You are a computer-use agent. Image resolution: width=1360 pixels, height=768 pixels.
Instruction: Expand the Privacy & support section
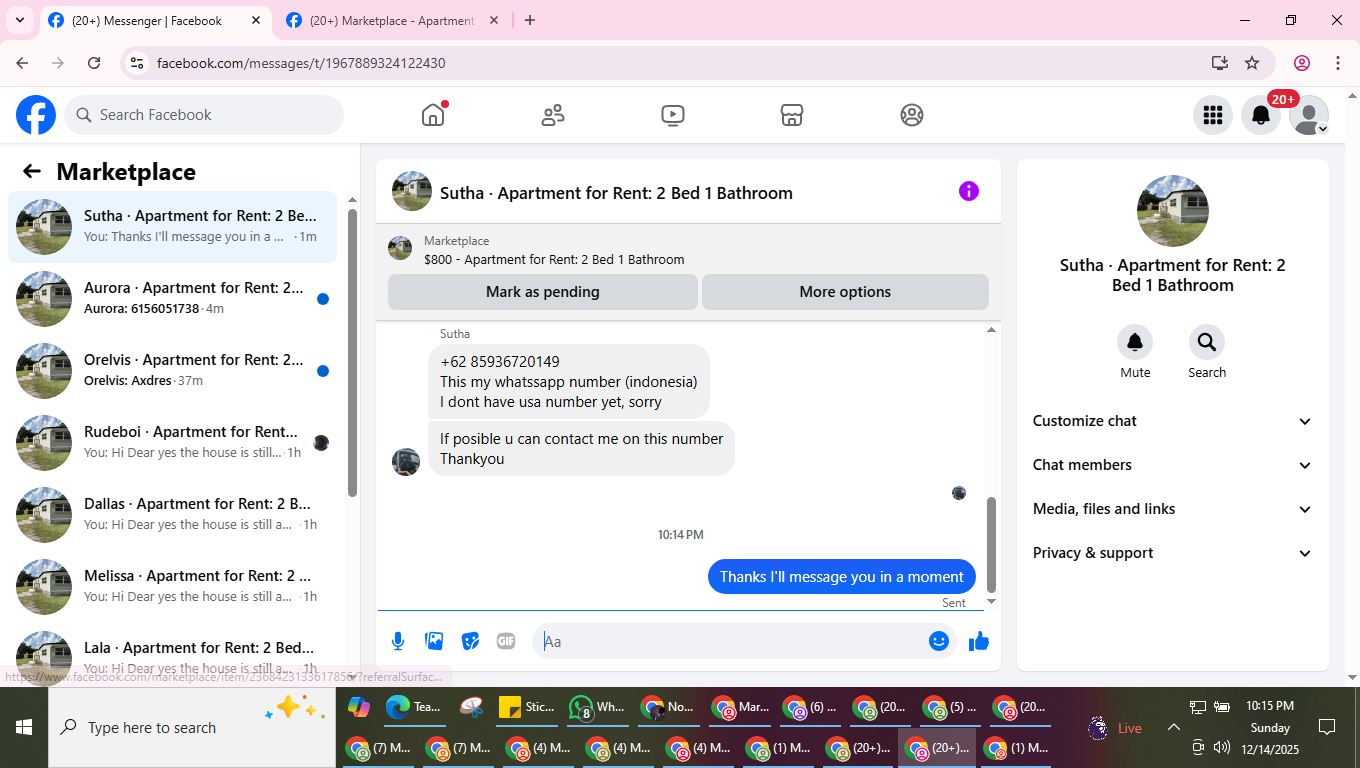coord(1173,553)
